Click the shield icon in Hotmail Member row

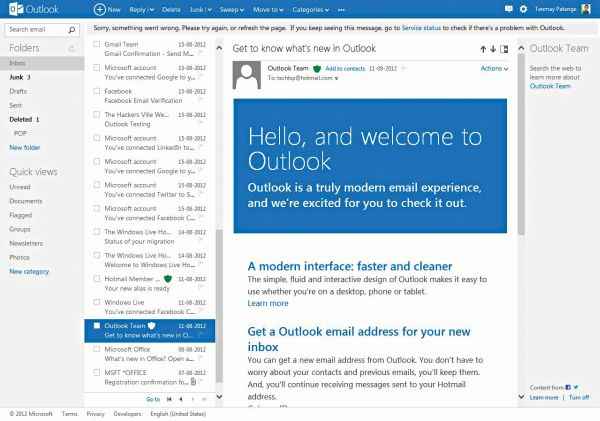point(168,279)
